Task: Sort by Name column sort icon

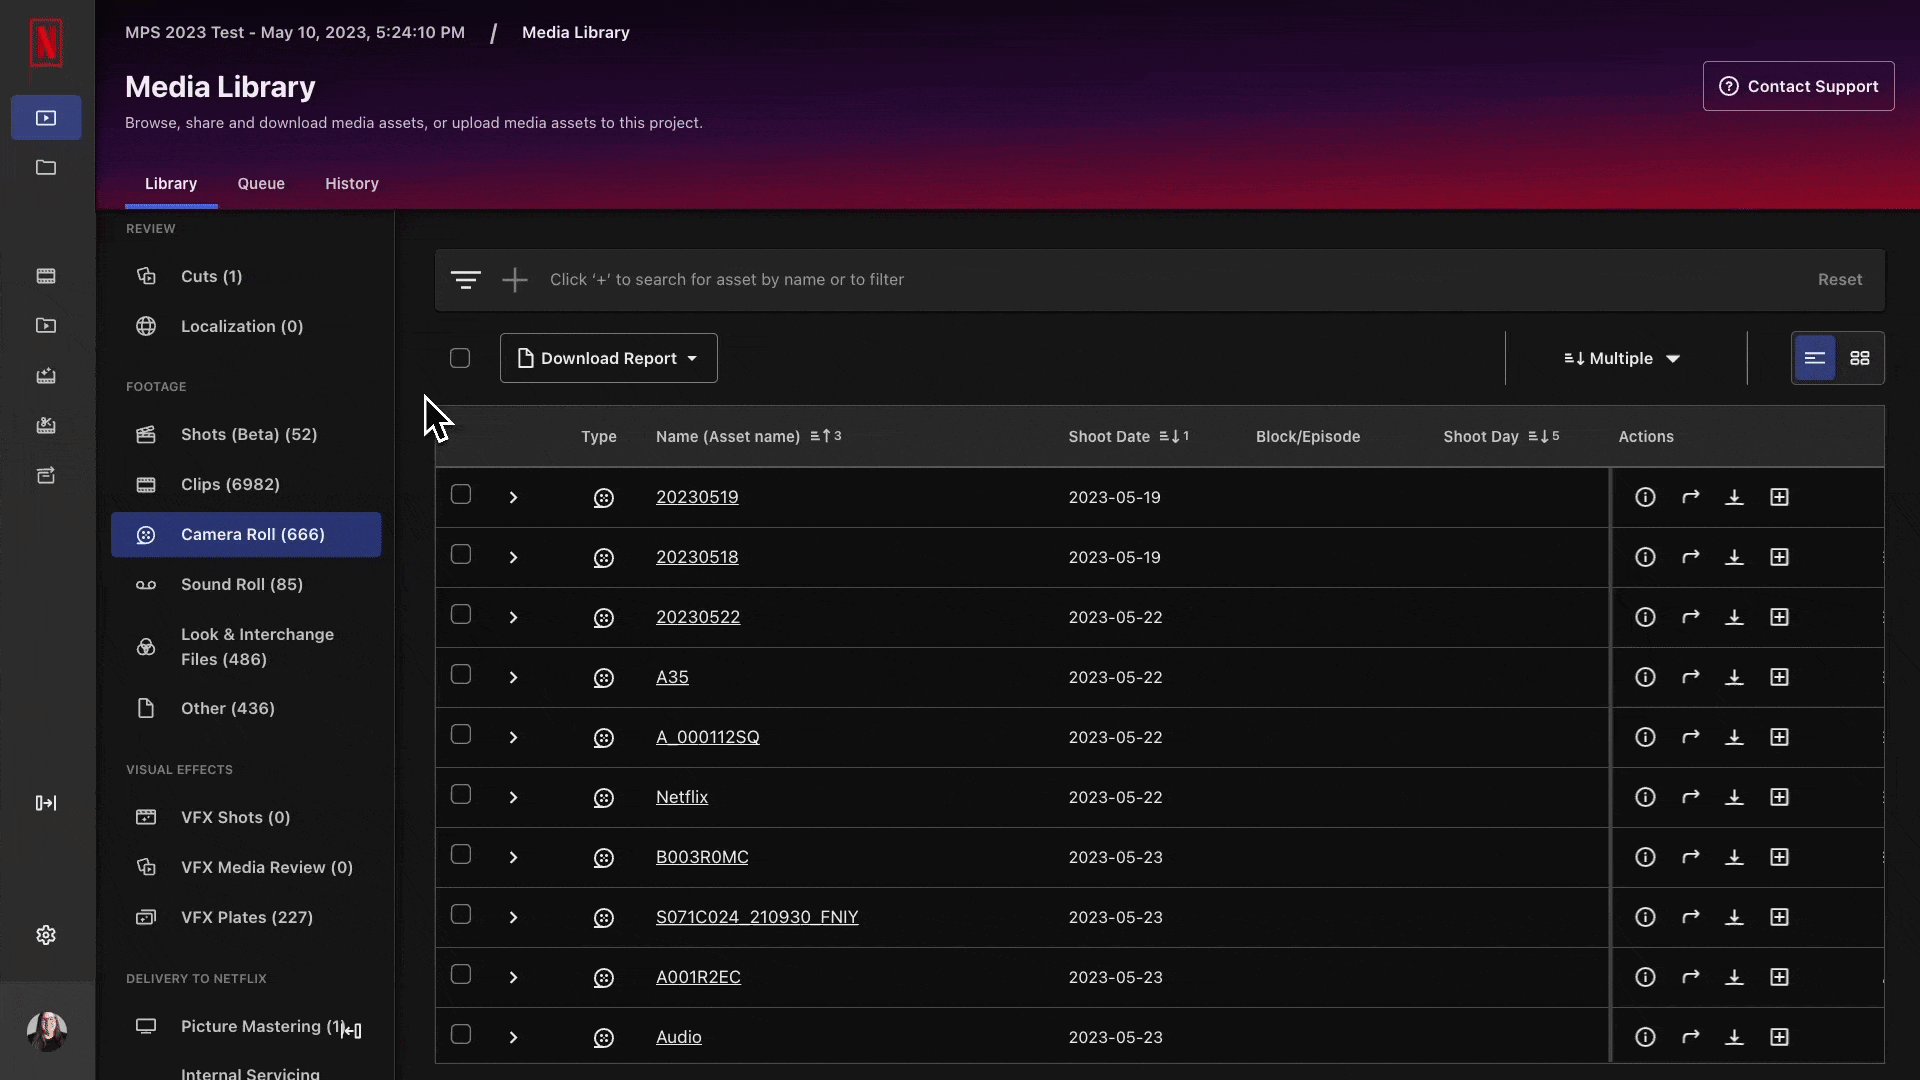Action: [826, 436]
